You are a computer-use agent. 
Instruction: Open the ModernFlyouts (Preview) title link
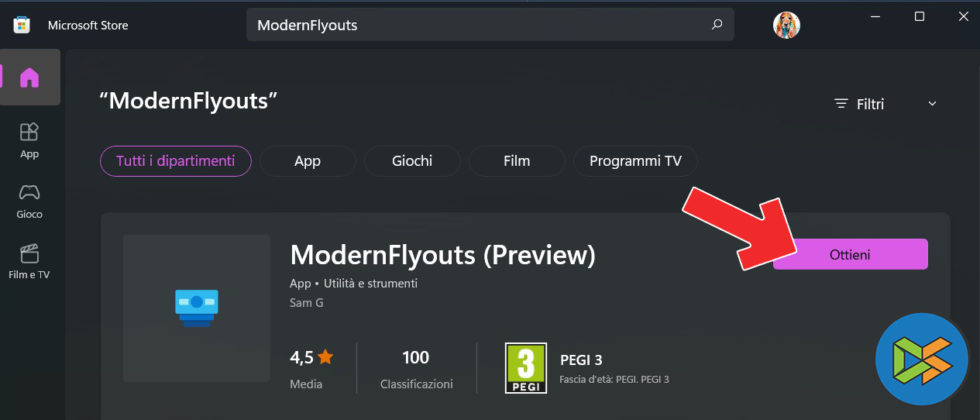[x=442, y=254]
